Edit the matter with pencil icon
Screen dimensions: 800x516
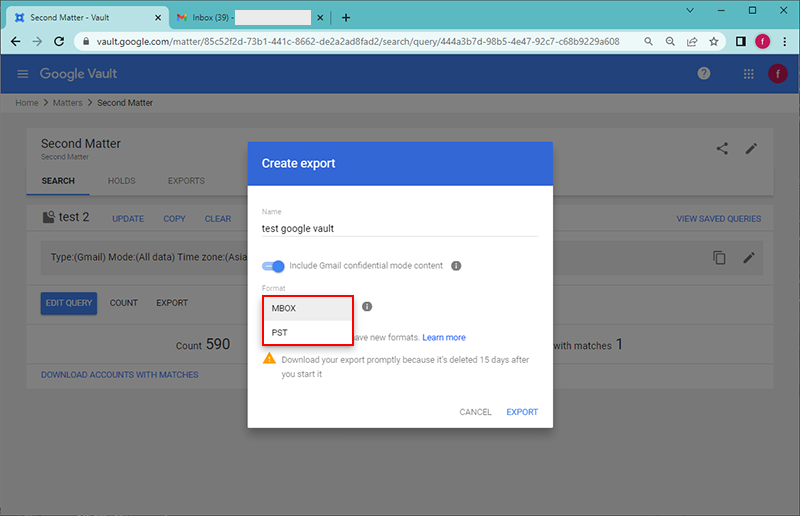751,148
